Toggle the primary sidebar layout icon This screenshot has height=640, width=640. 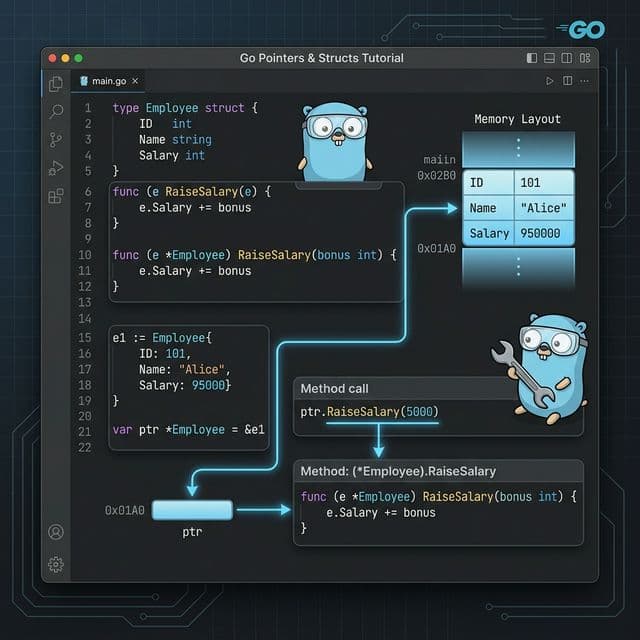coord(532,58)
